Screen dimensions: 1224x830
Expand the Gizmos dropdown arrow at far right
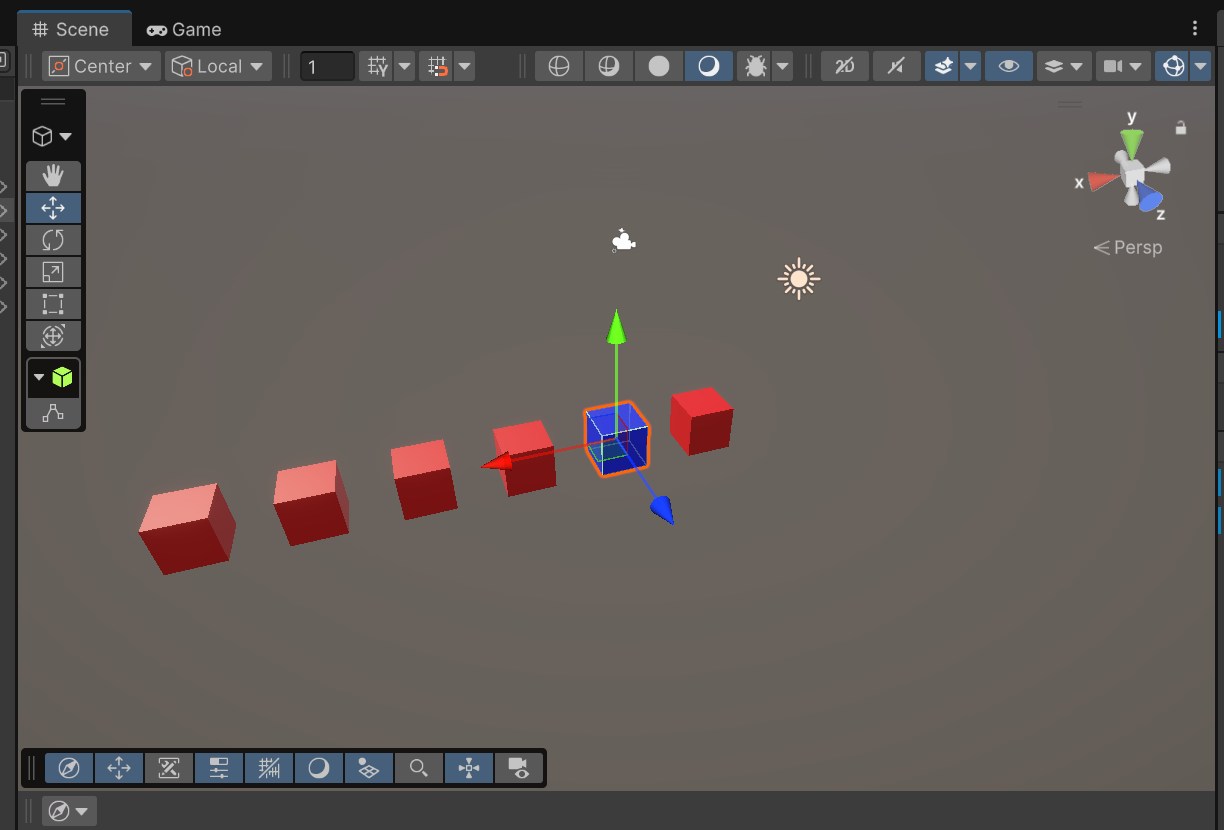[x=1201, y=66]
